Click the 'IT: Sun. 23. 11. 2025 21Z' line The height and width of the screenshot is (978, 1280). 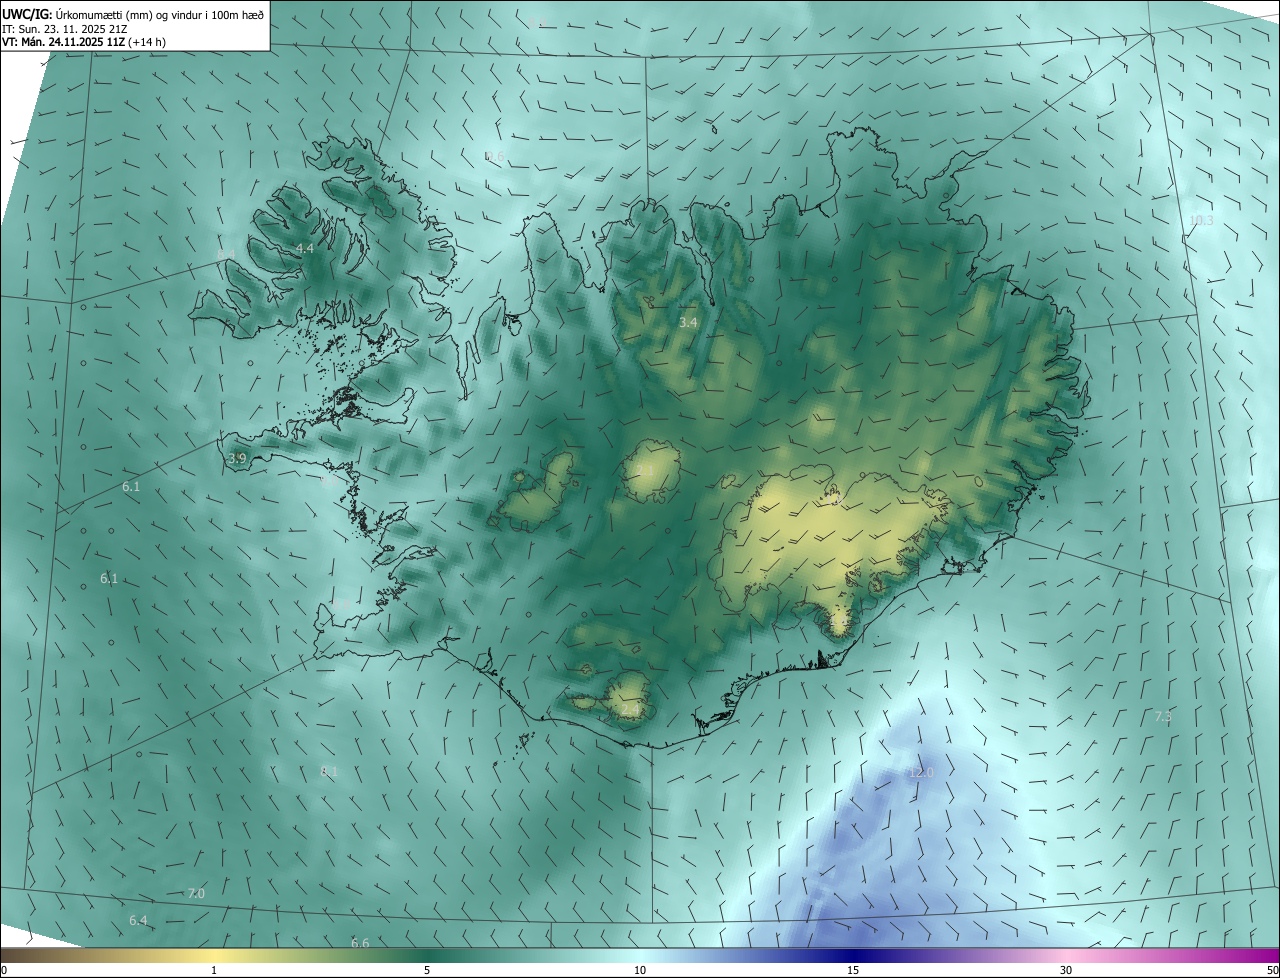point(64,29)
